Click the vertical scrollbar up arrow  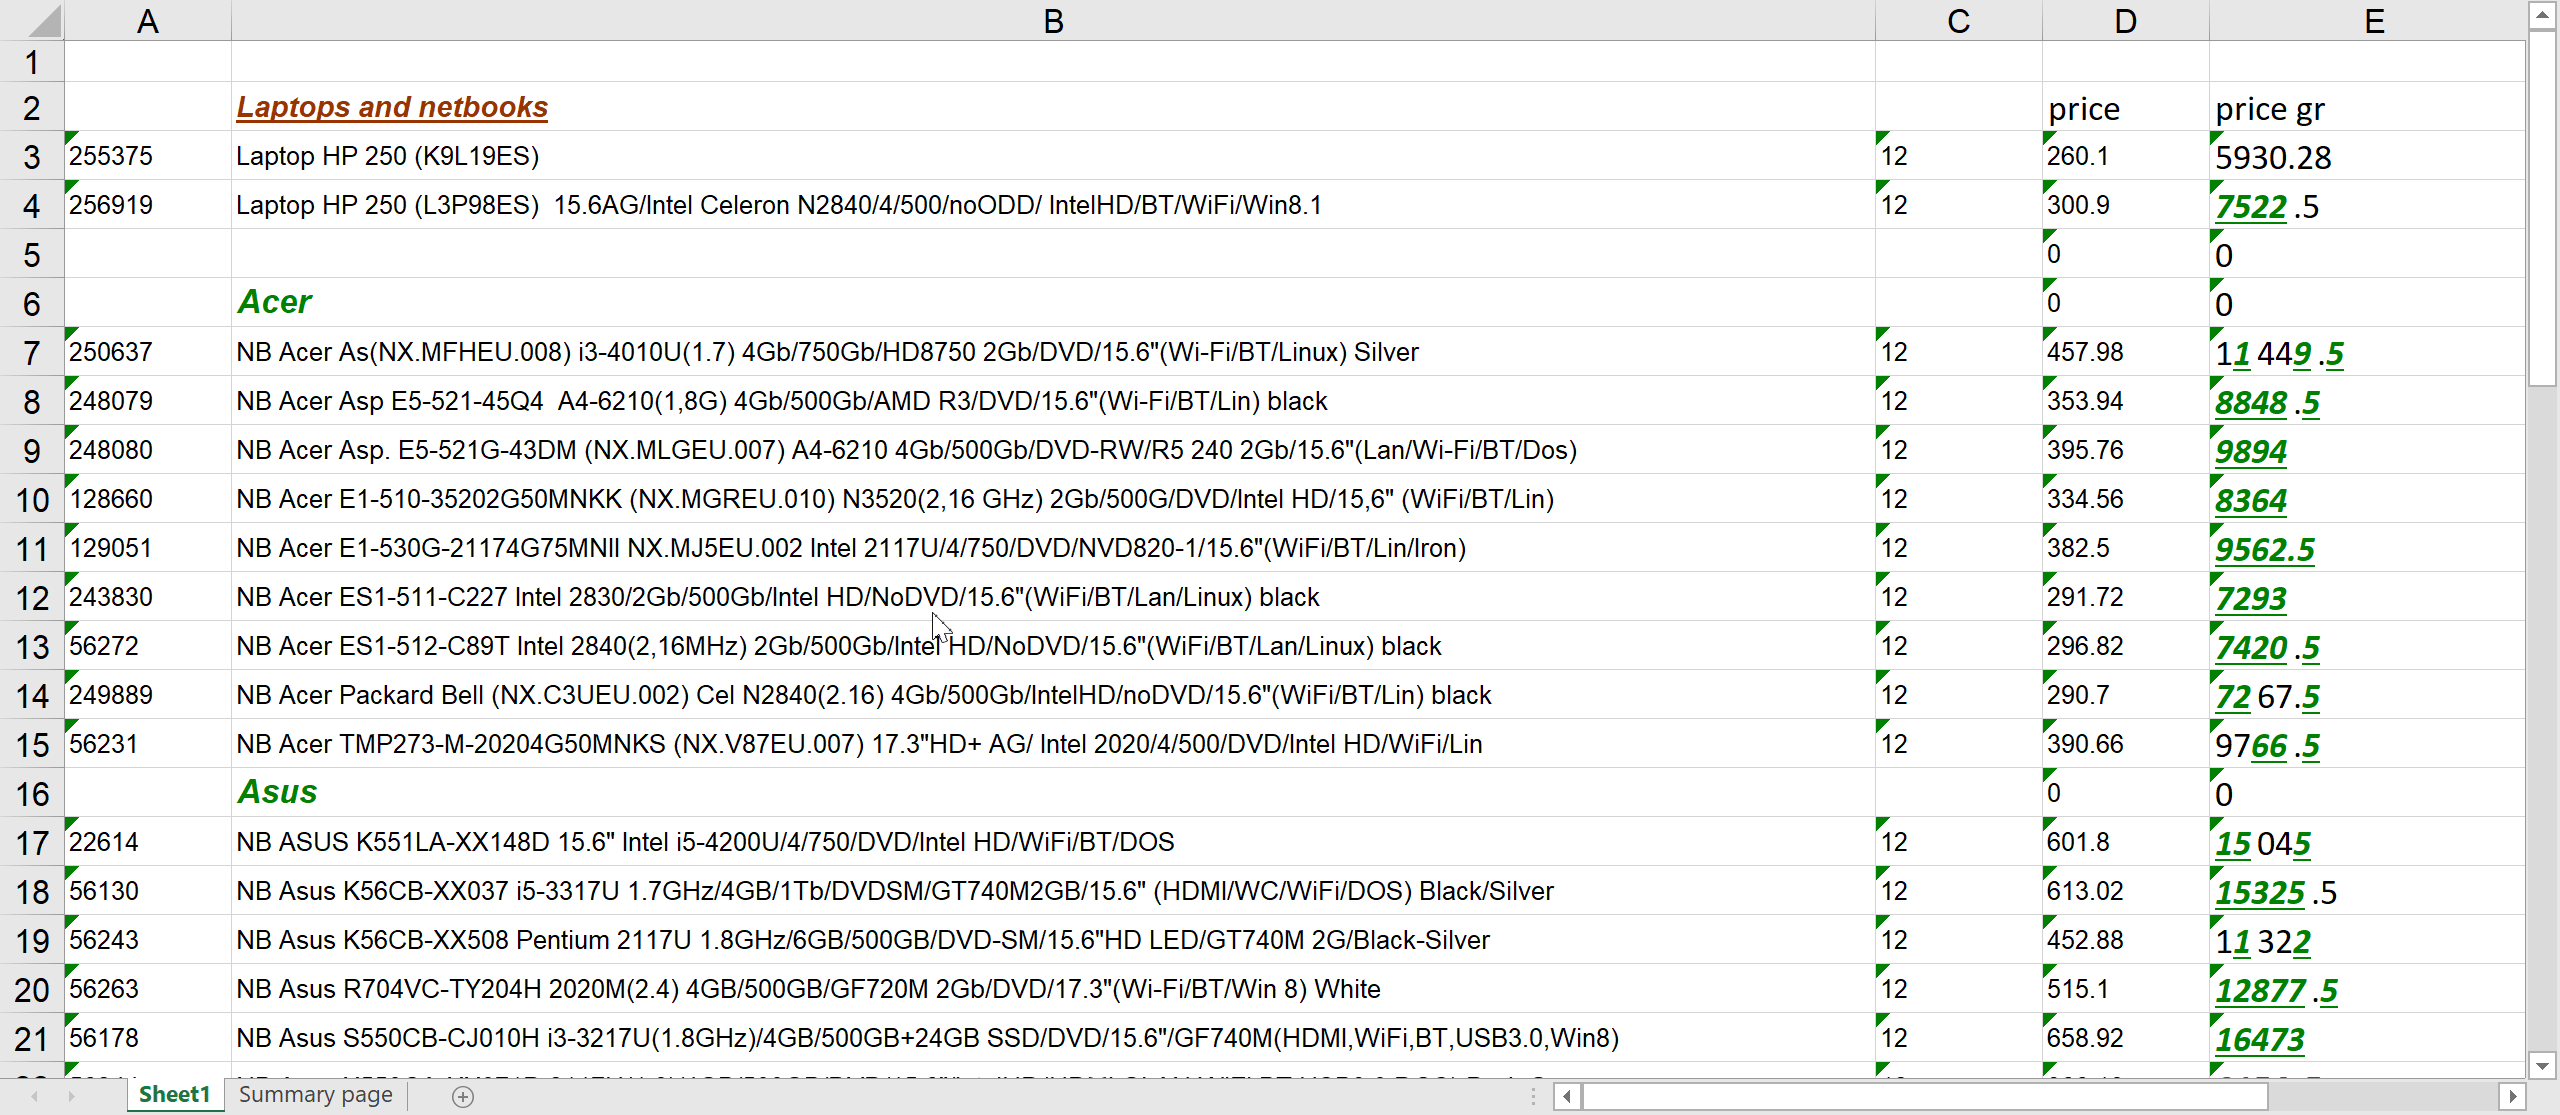(2542, 15)
